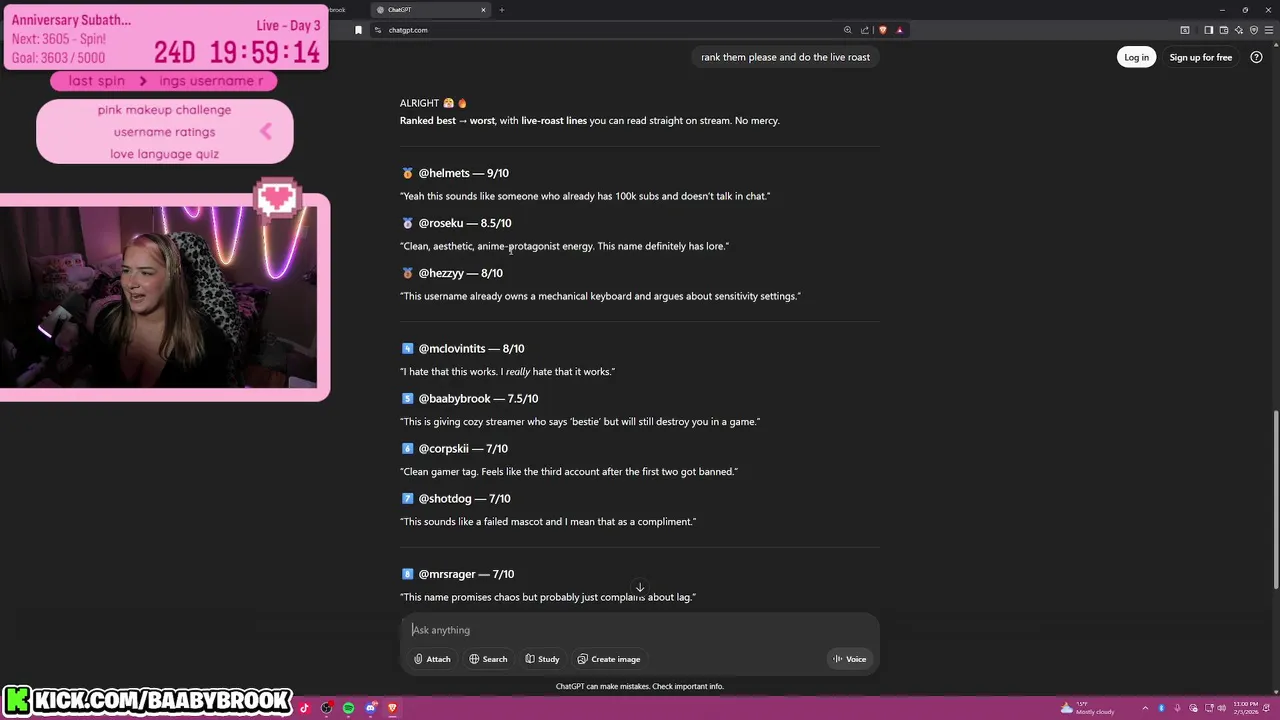The width and height of the screenshot is (1280, 720).
Task: Click the @mclovintits — 8/10 heading
Action: [x=471, y=348]
